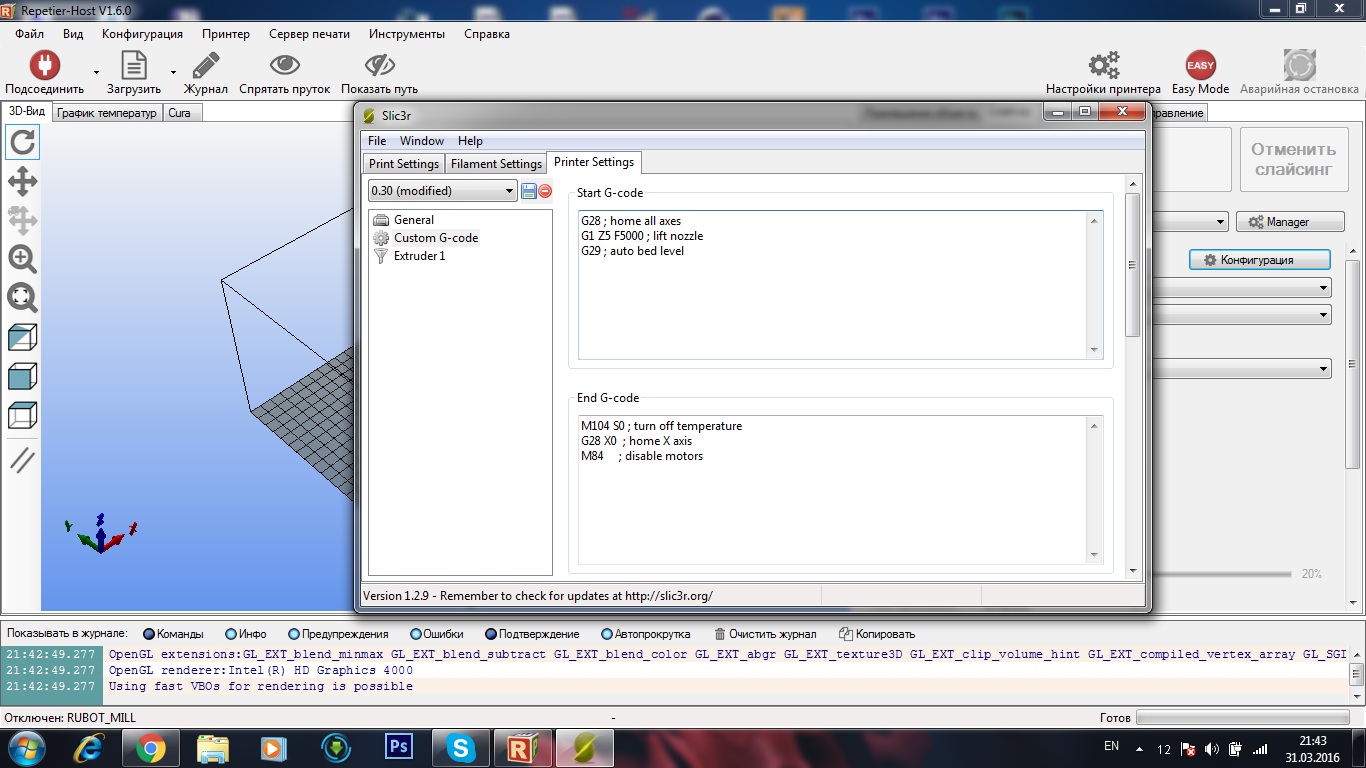Click the Отменить слайсинг button
The width and height of the screenshot is (1366, 768).
click(1294, 160)
